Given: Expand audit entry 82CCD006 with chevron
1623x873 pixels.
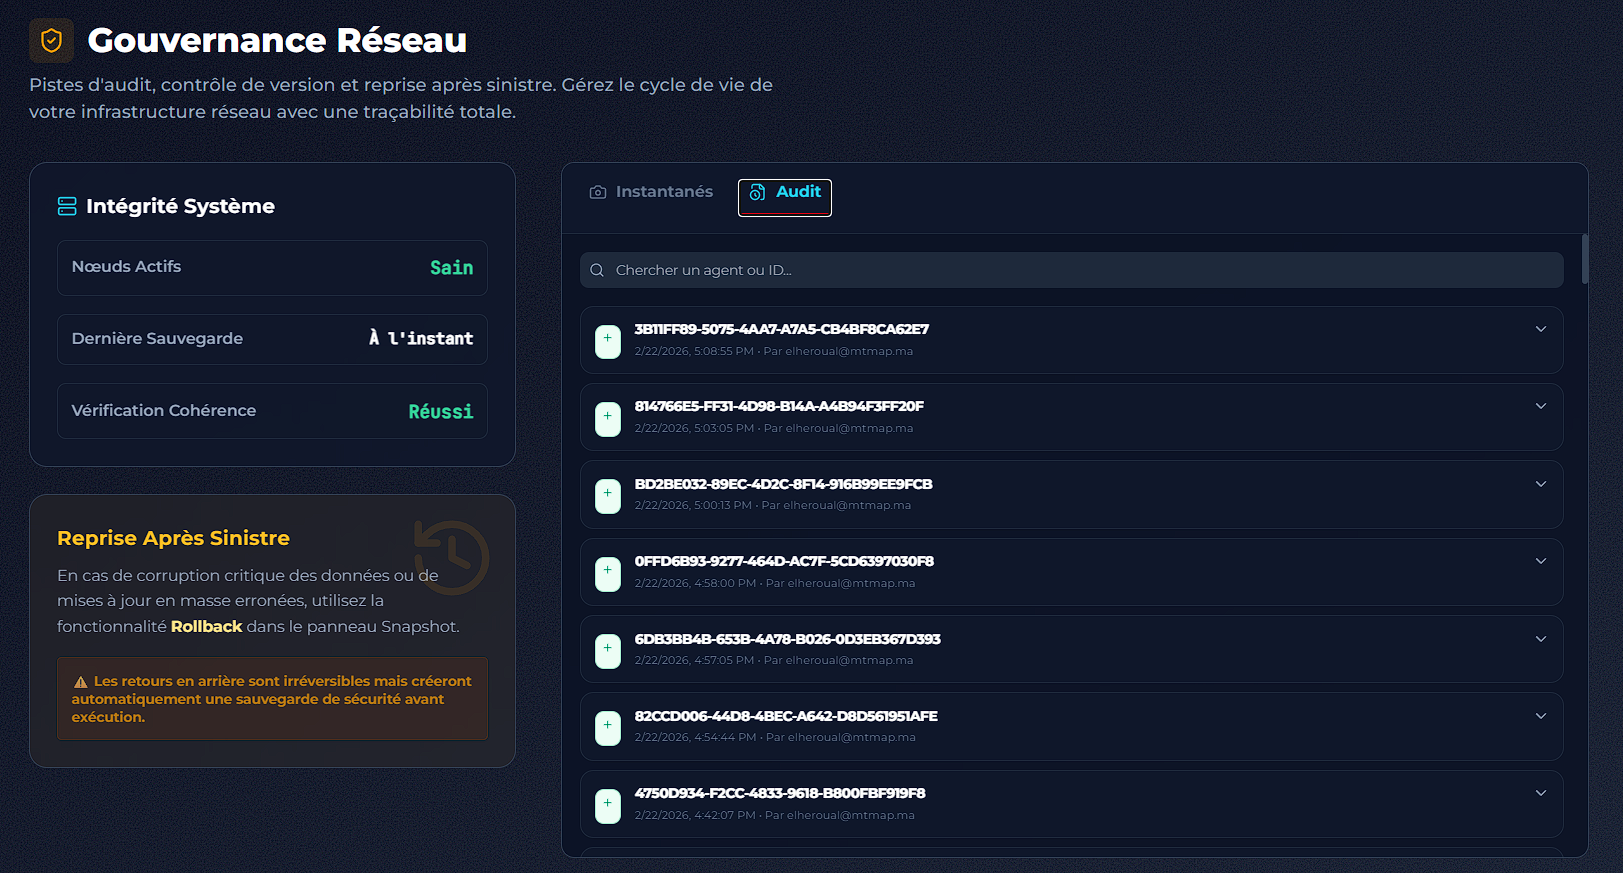Looking at the screenshot, I should click(1540, 716).
